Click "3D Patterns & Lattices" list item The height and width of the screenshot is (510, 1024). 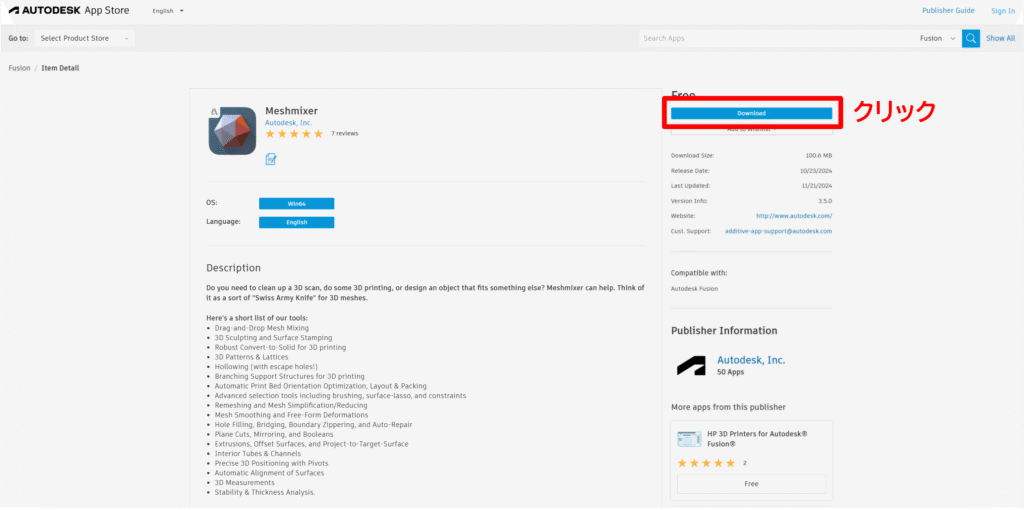pyautogui.click(x=251, y=357)
